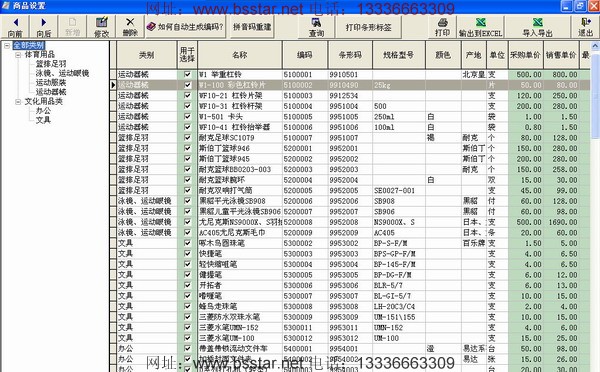This screenshot has height=372, width=600.
Task: Toggle the checkbox in the 快捷笔 row
Action: tap(187, 253)
